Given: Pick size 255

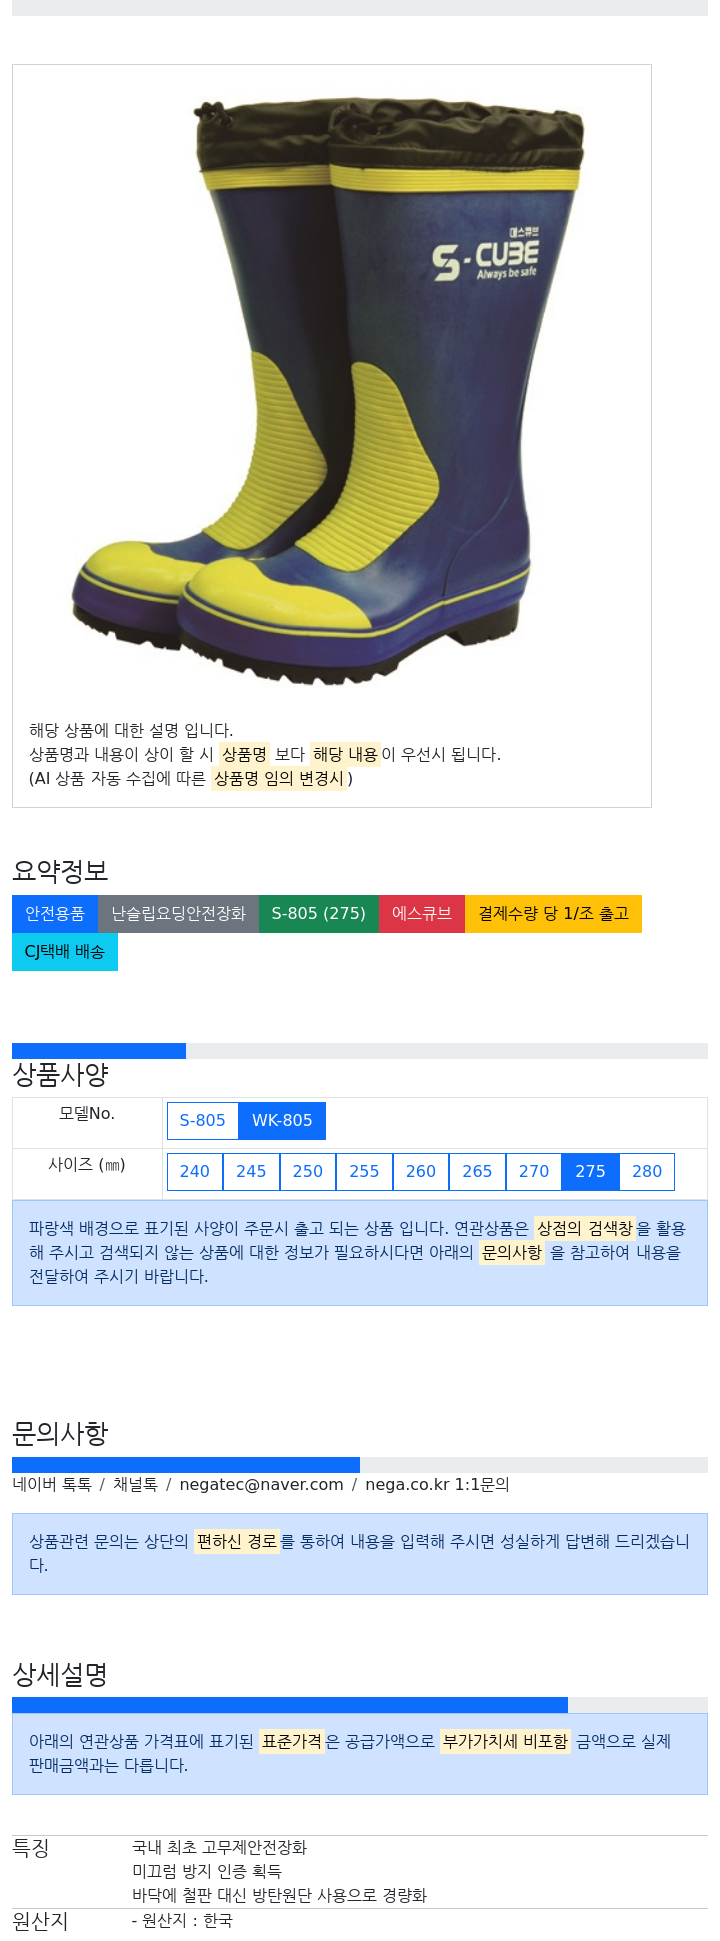Looking at the screenshot, I should pos(365,1172).
